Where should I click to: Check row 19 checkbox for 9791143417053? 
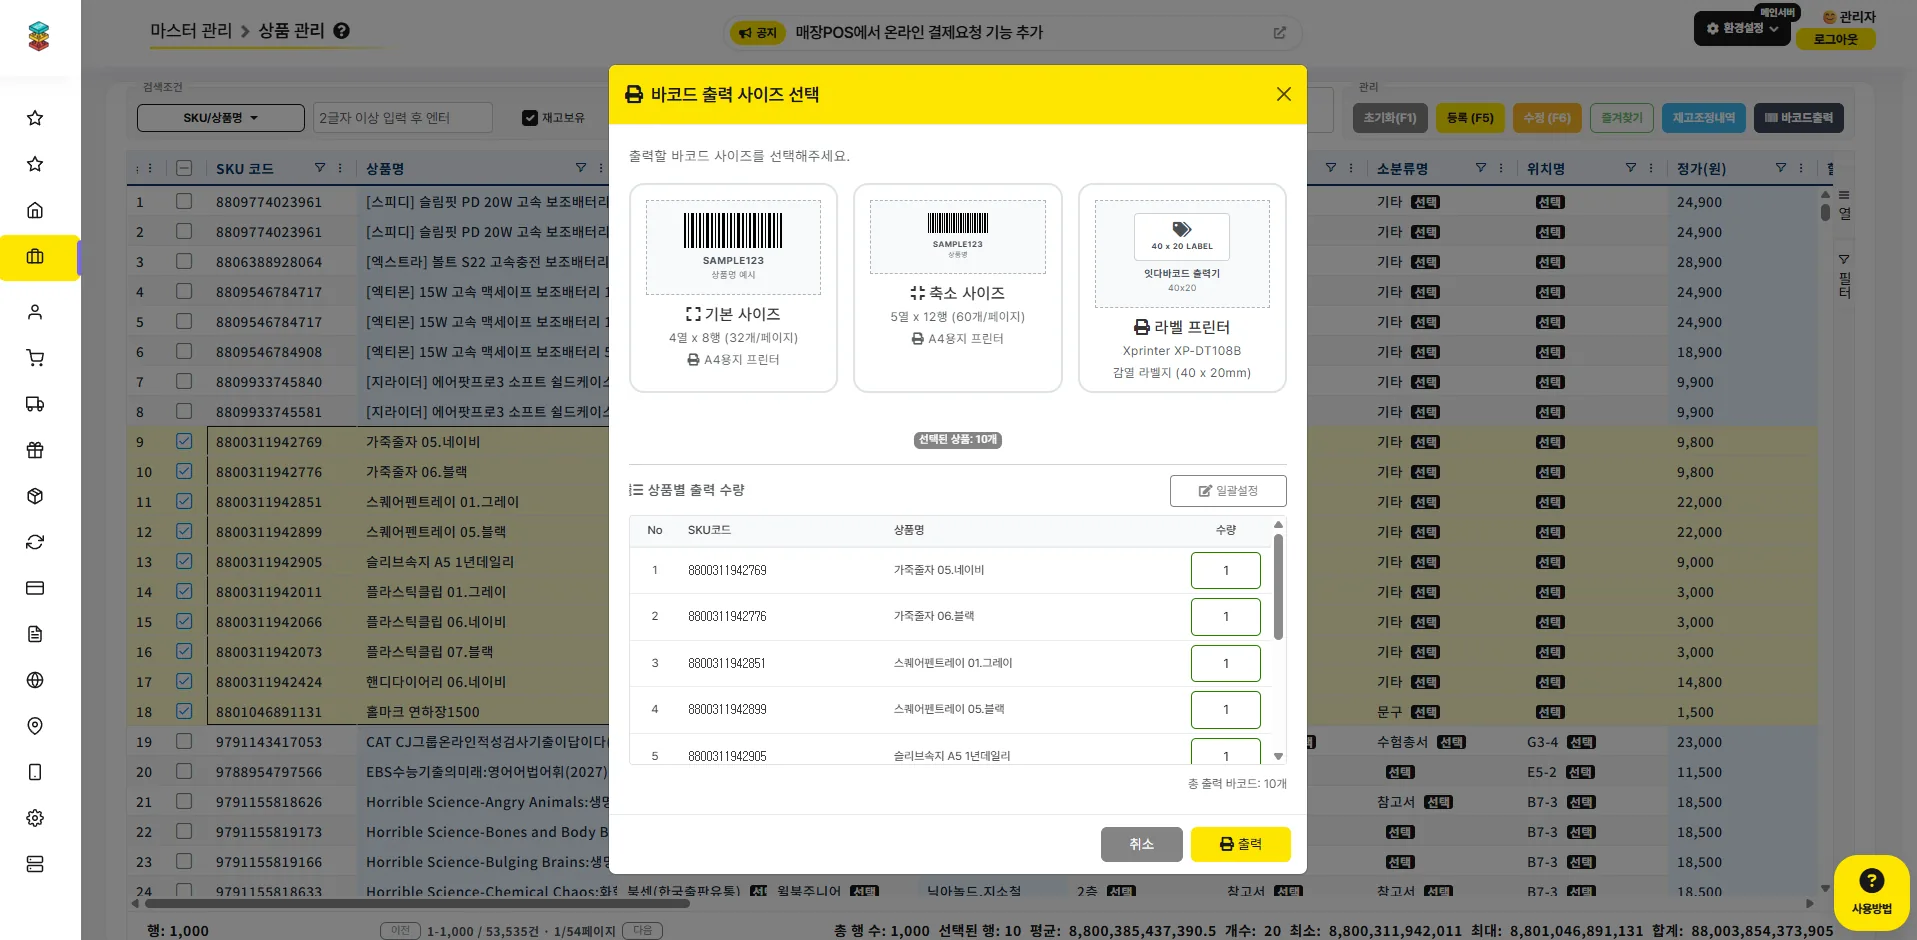point(184,741)
